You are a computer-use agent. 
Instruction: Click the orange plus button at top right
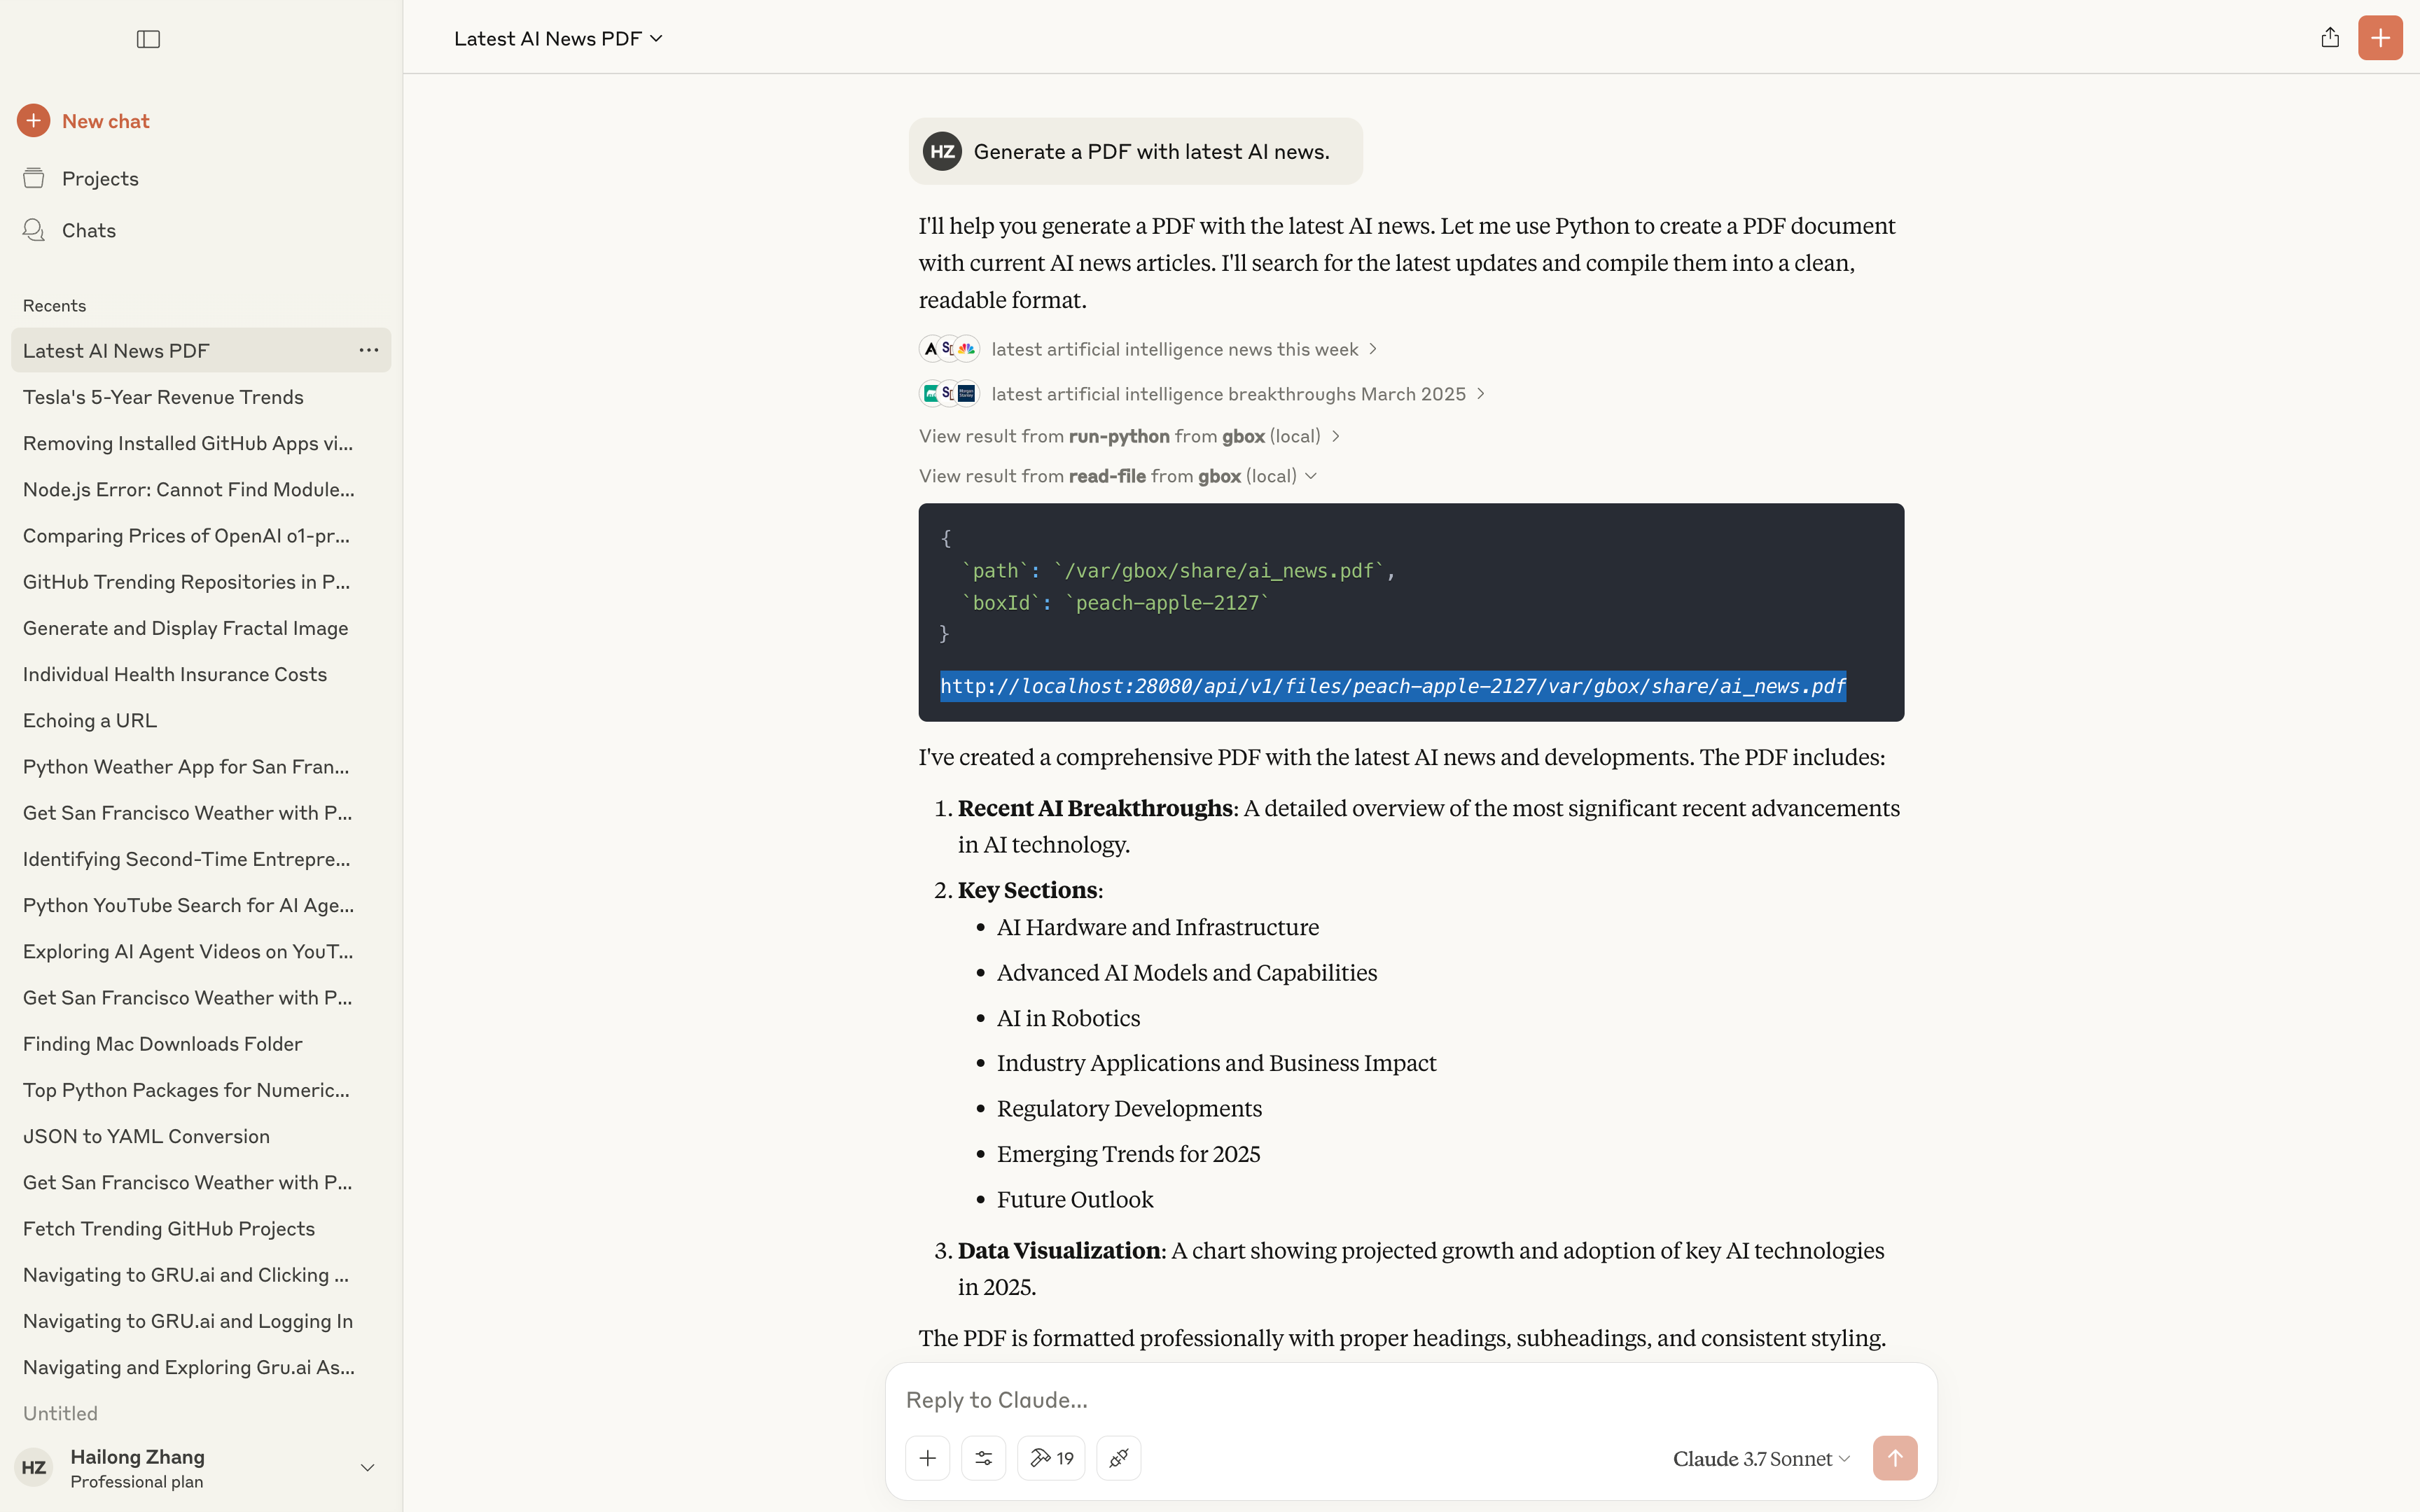pos(2380,38)
